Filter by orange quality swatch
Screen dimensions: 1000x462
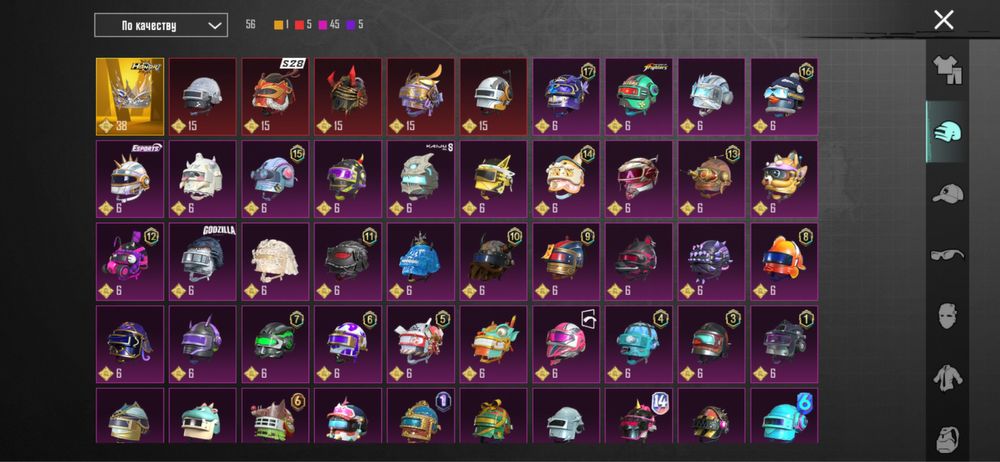[279, 25]
